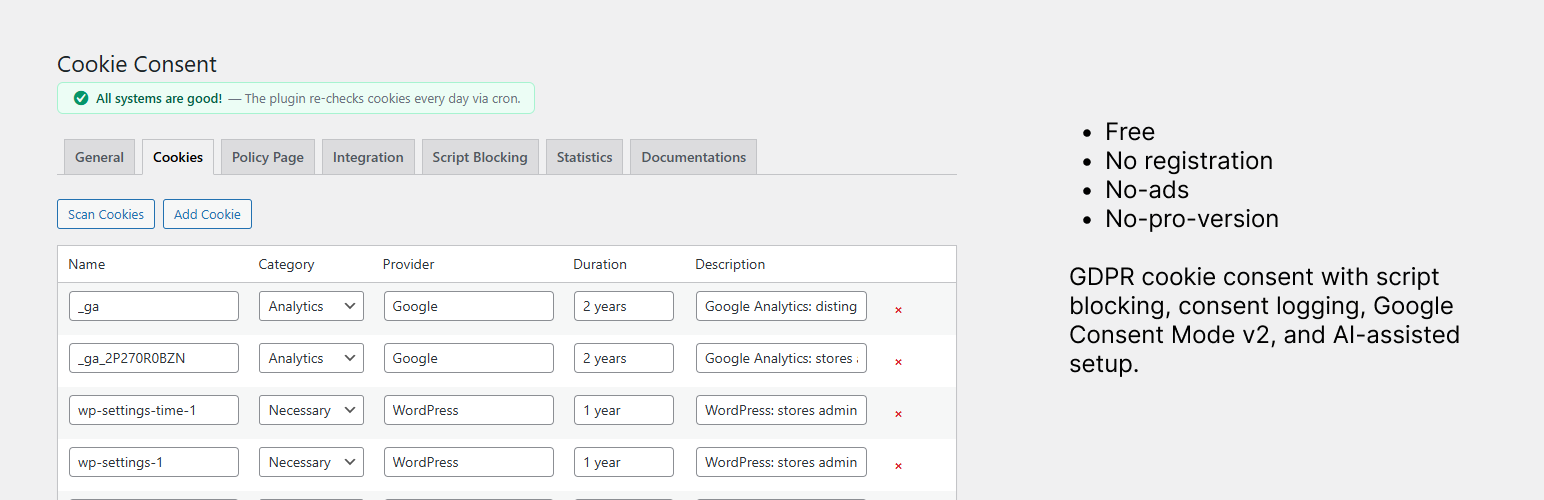The image size is (1544, 500).
Task: Switch to the General tab
Action: pos(99,157)
